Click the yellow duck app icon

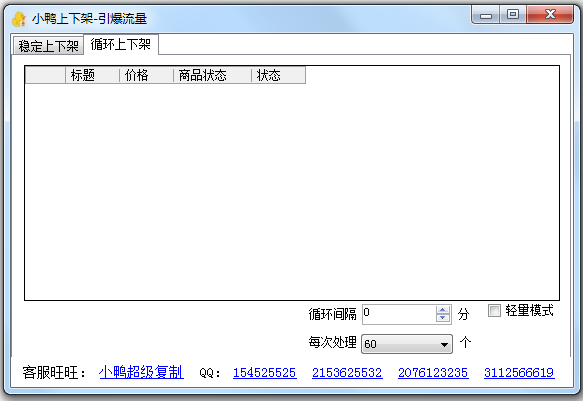tap(19, 19)
